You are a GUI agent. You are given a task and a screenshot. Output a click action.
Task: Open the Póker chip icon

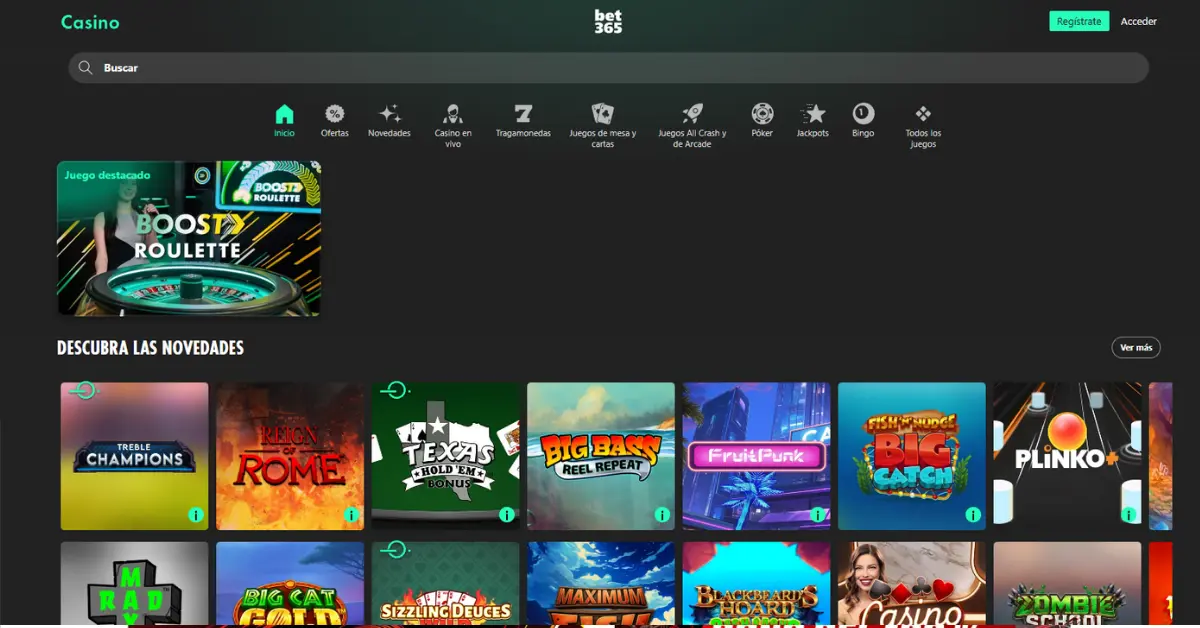762,113
